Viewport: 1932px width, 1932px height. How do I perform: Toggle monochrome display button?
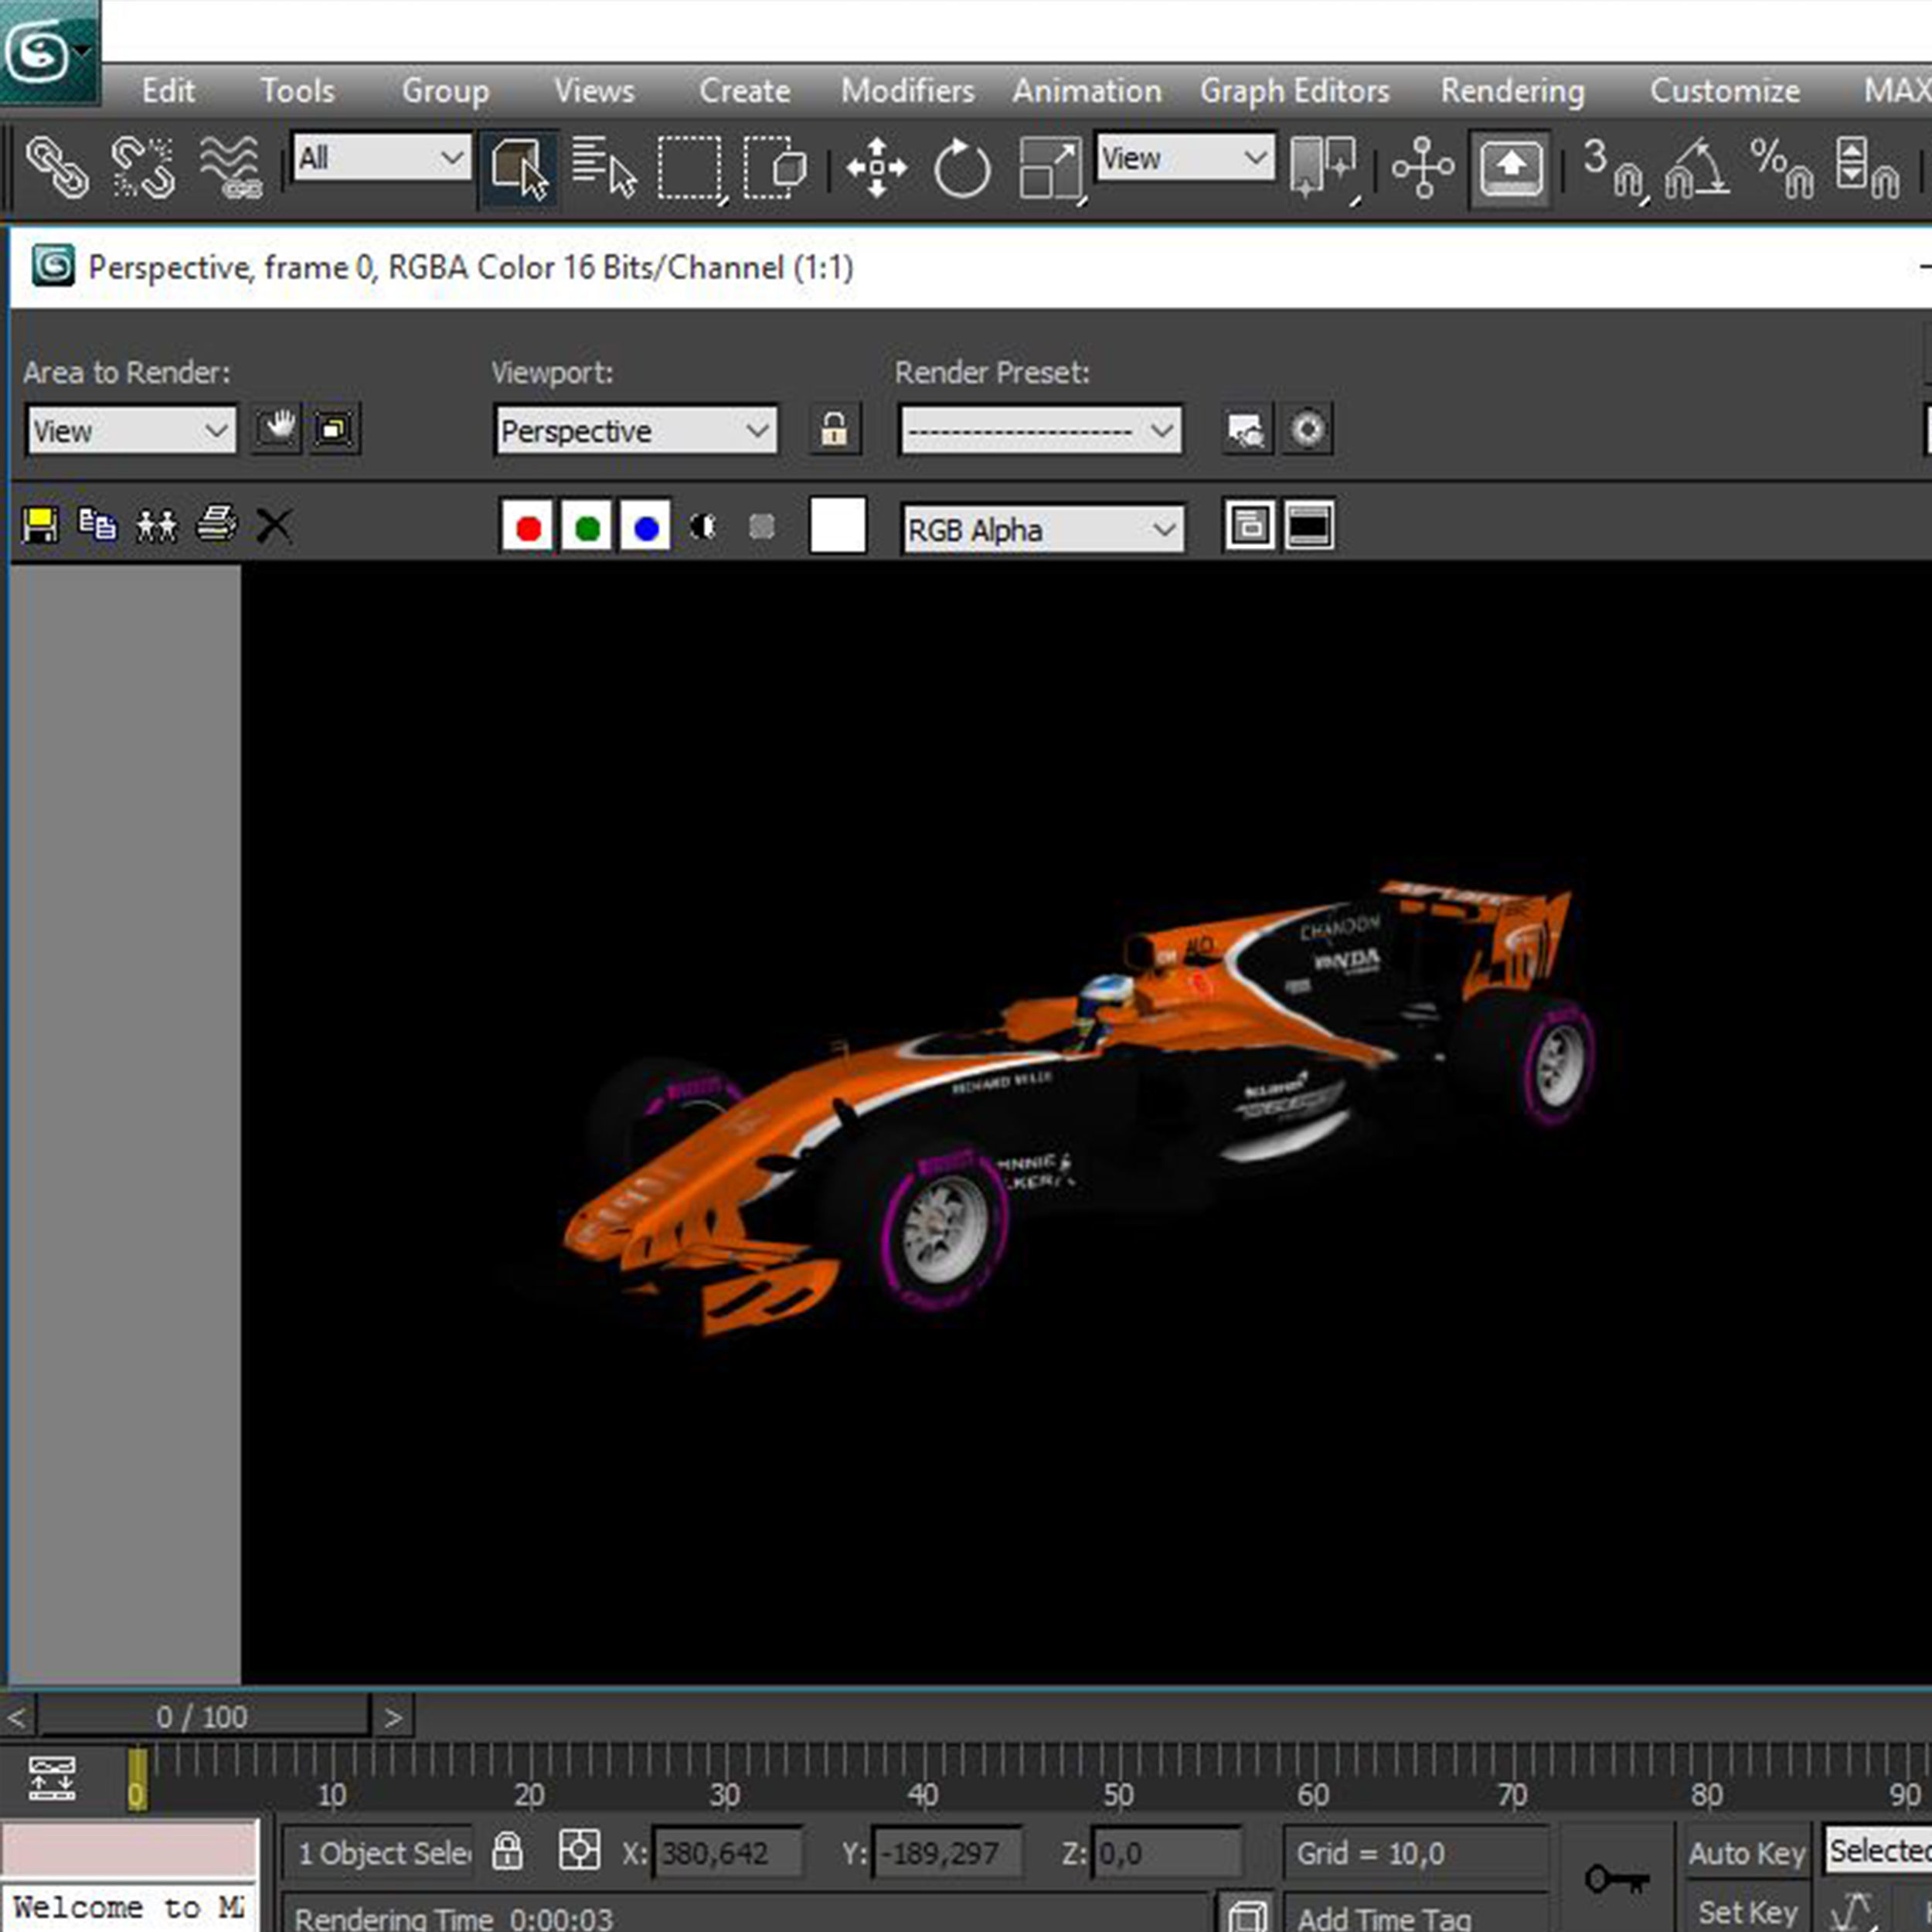pyautogui.click(x=762, y=527)
